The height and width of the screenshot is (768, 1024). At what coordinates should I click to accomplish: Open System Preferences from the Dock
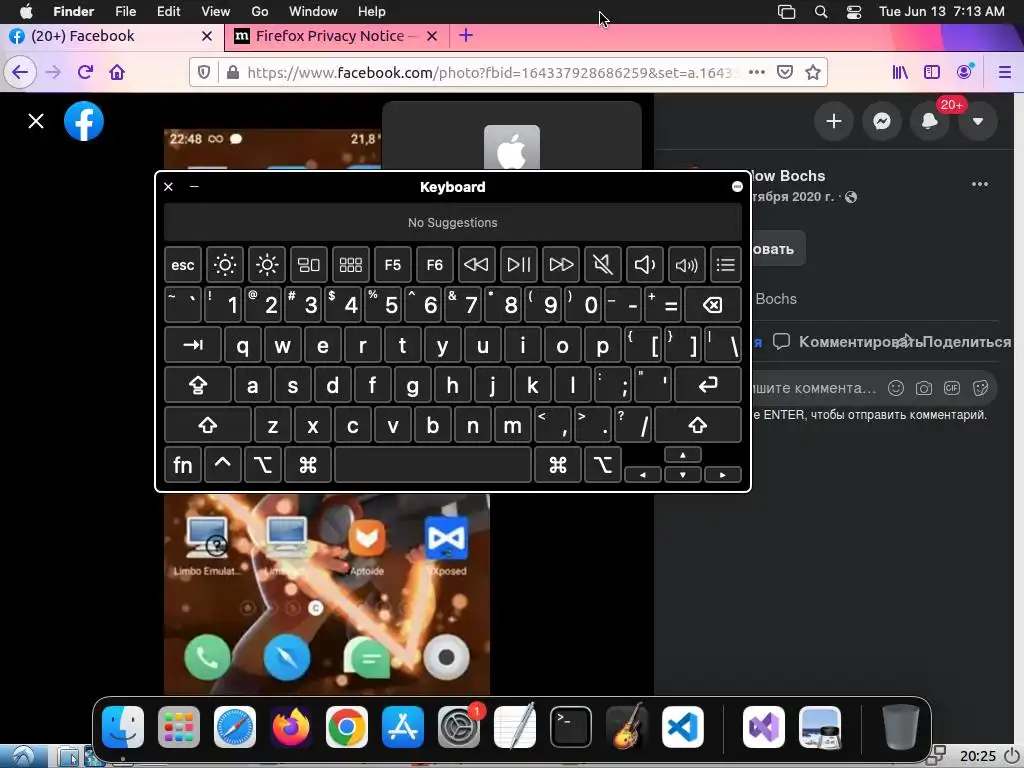[x=458, y=726]
